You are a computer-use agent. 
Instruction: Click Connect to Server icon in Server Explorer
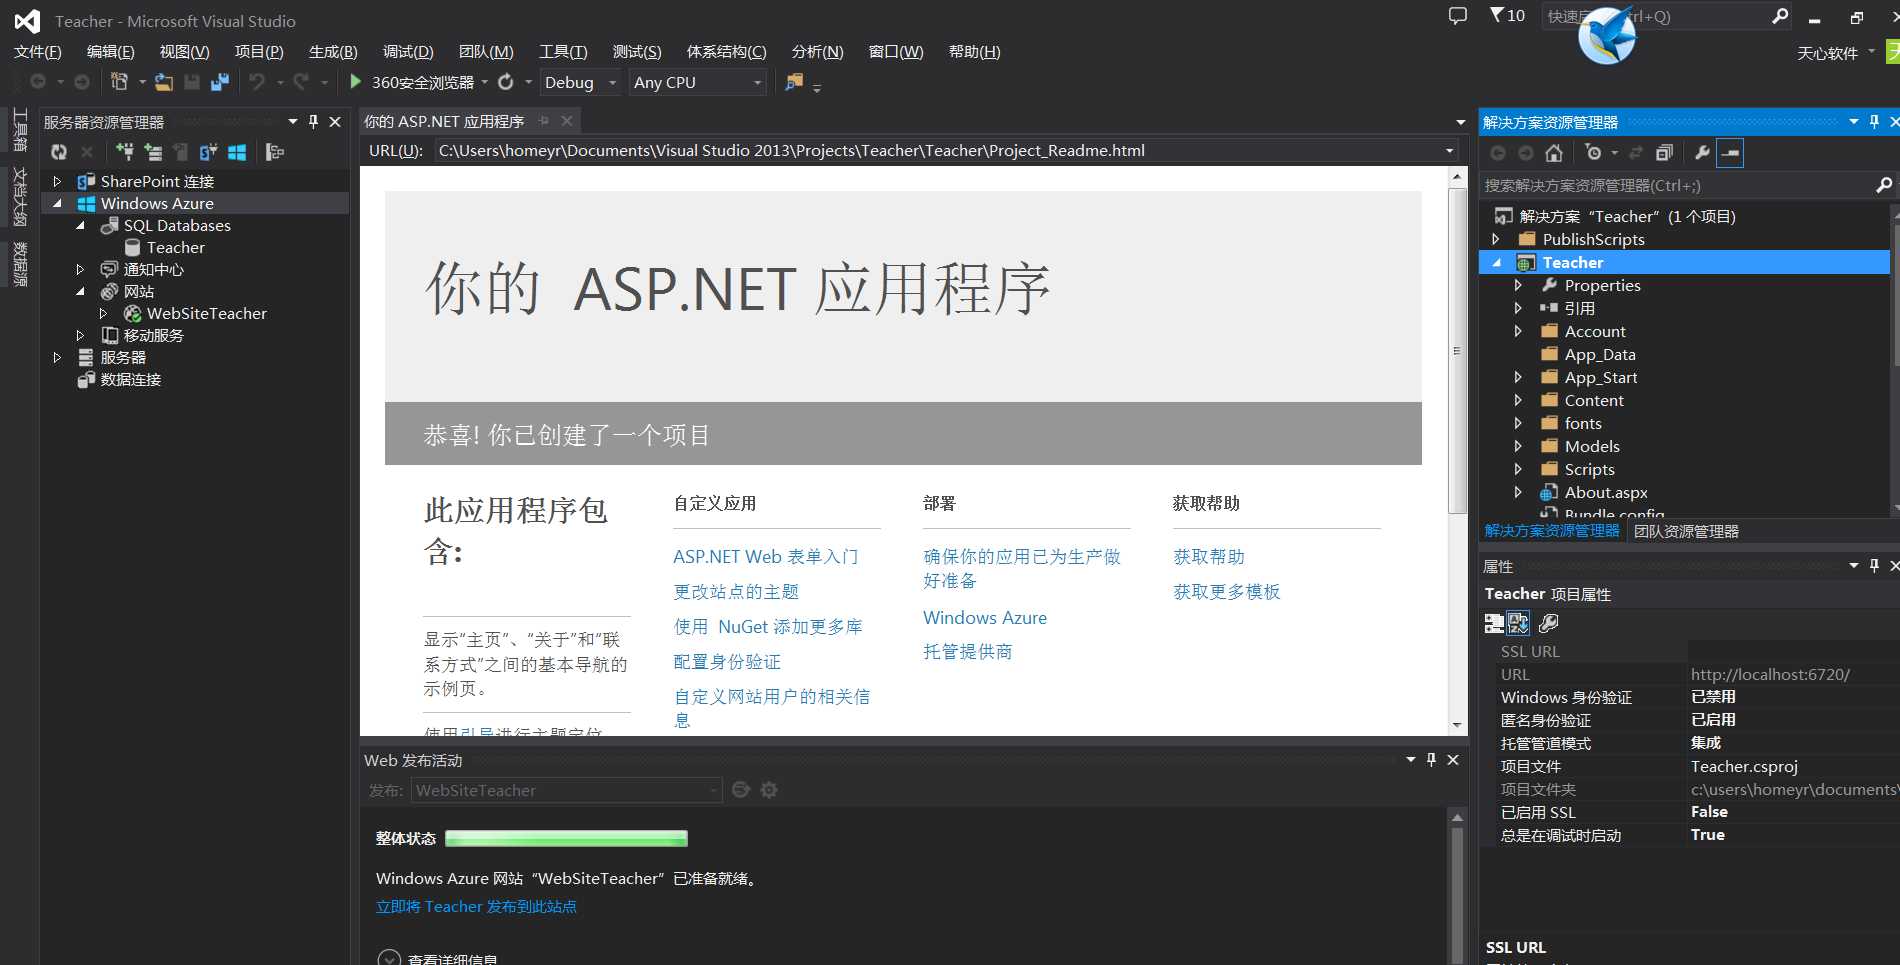[153, 152]
